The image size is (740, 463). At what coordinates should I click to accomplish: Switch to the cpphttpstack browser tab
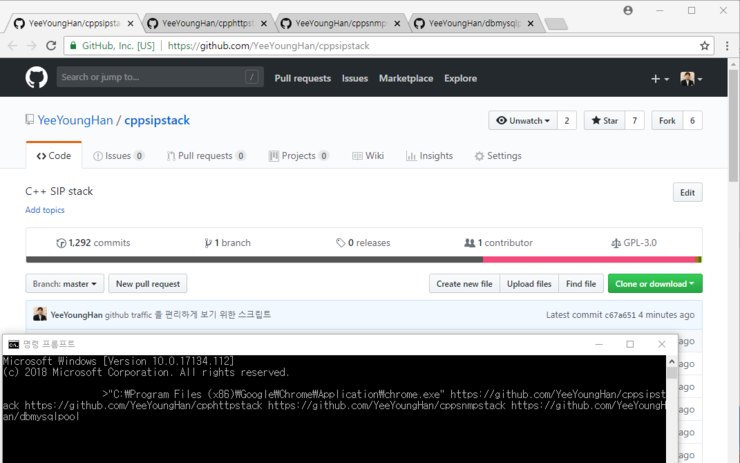click(204, 23)
